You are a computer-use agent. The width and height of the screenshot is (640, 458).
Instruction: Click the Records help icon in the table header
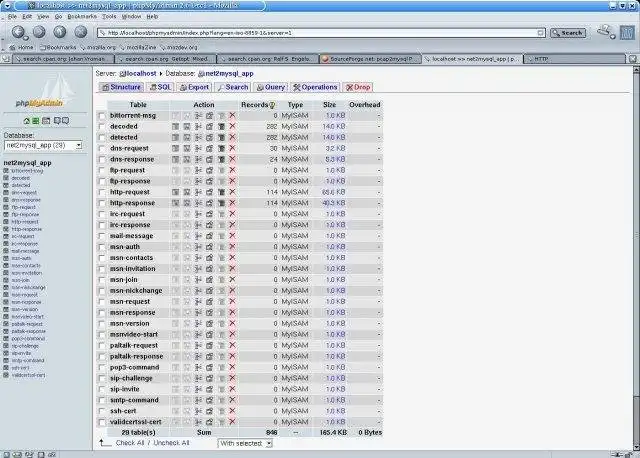coord(272,105)
